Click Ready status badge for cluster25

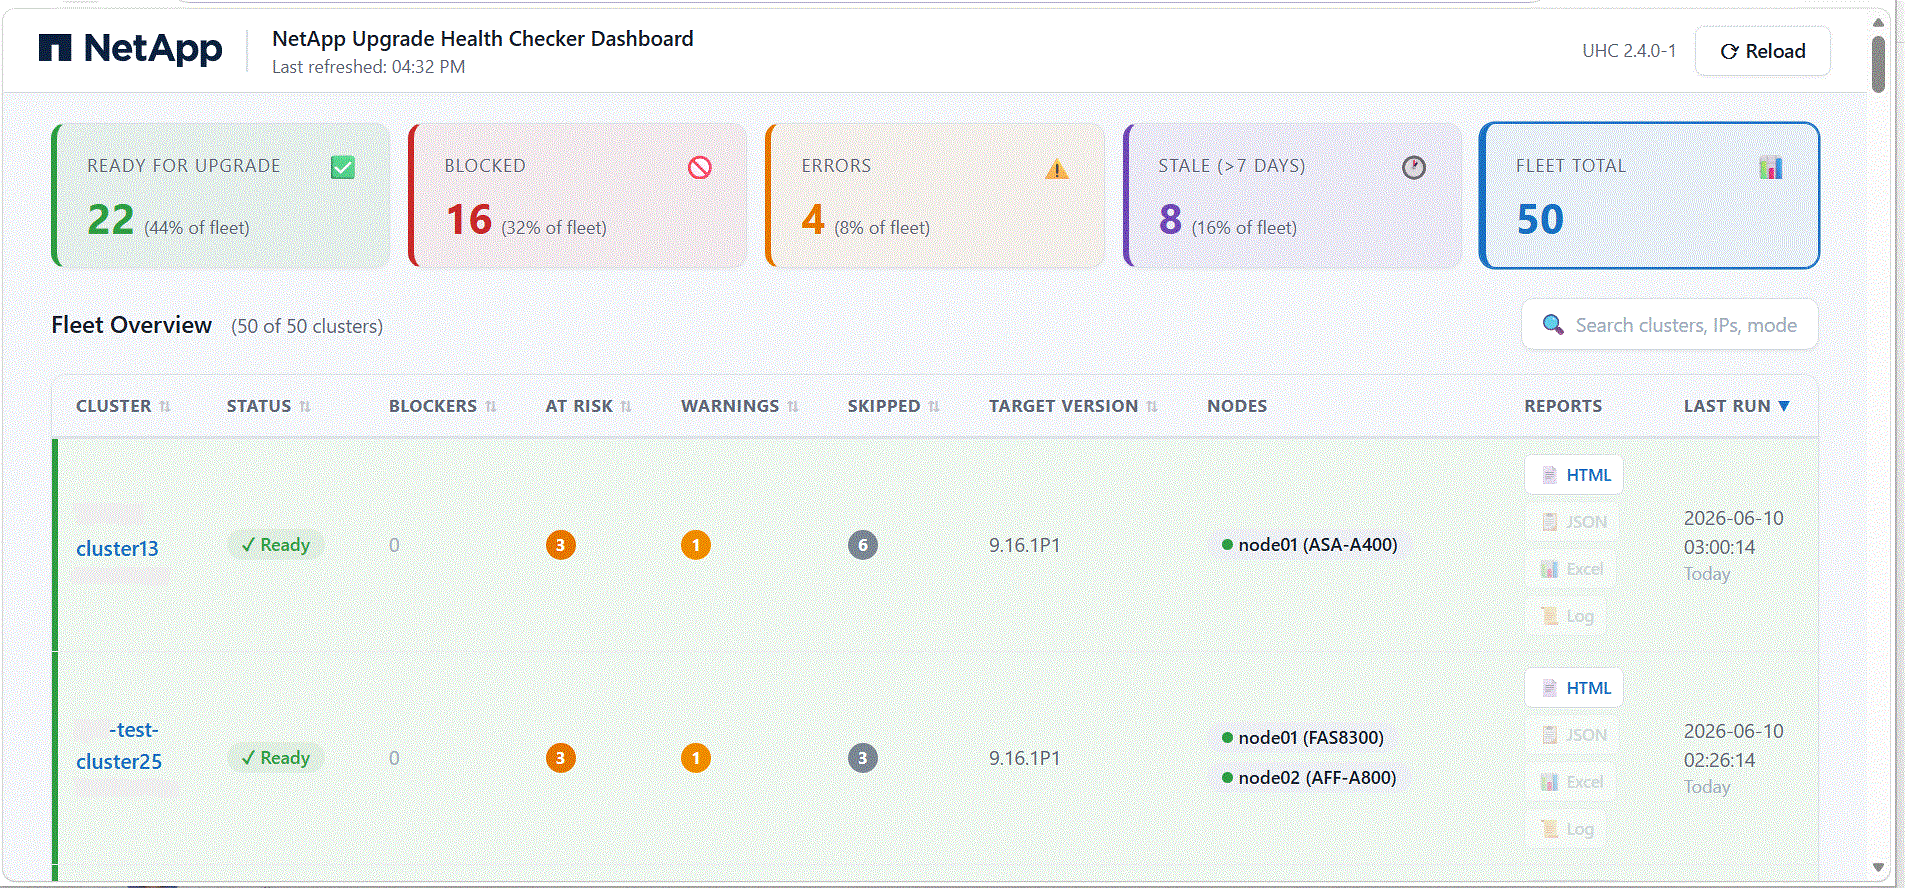click(x=275, y=758)
